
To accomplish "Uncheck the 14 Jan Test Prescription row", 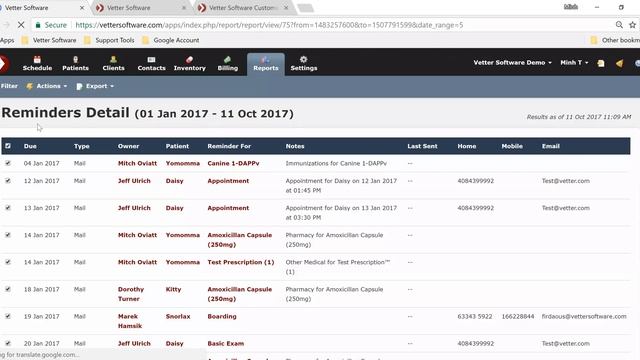I will [8, 262].
